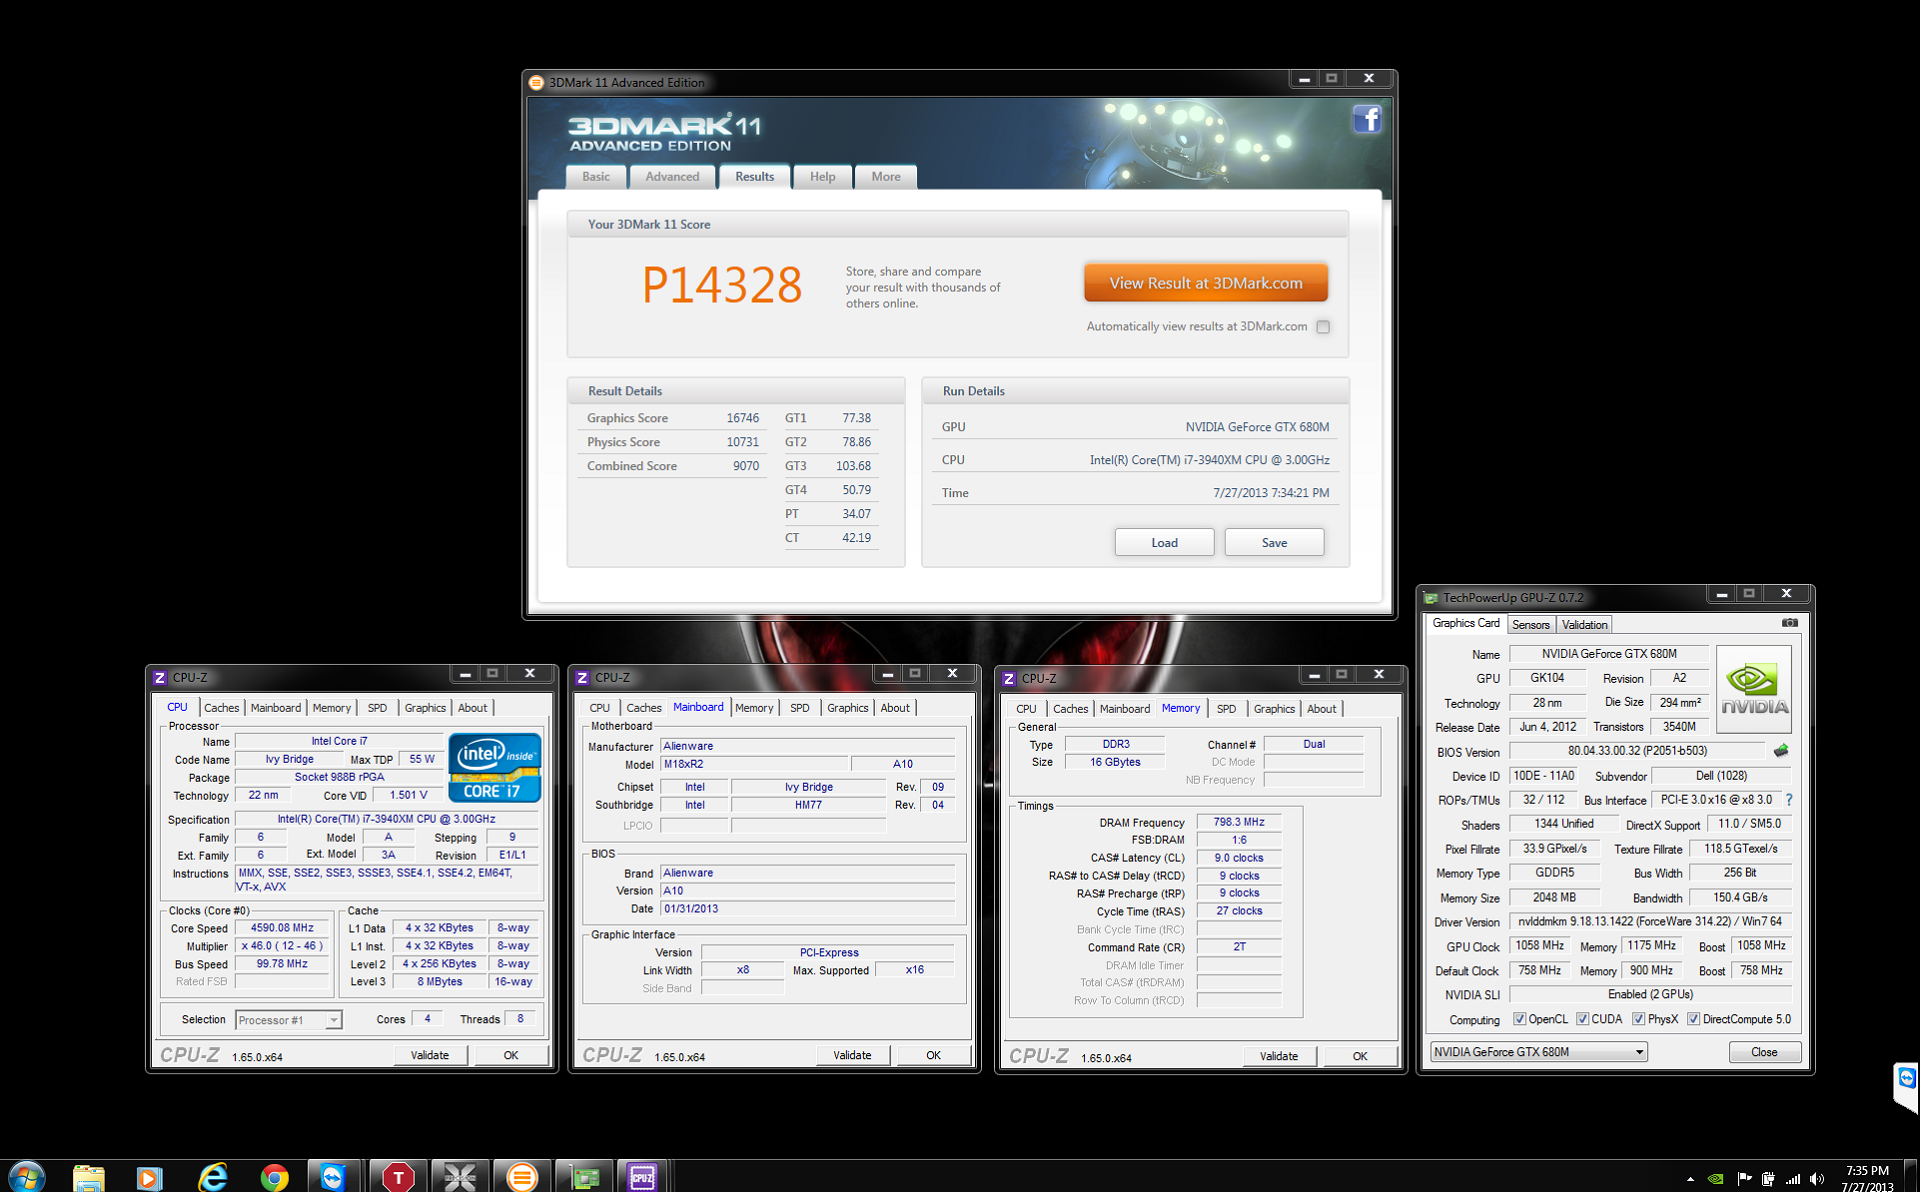Open Google Chrome from the taskbar
Image resolution: width=1920 pixels, height=1192 pixels.
(274, 1177)
